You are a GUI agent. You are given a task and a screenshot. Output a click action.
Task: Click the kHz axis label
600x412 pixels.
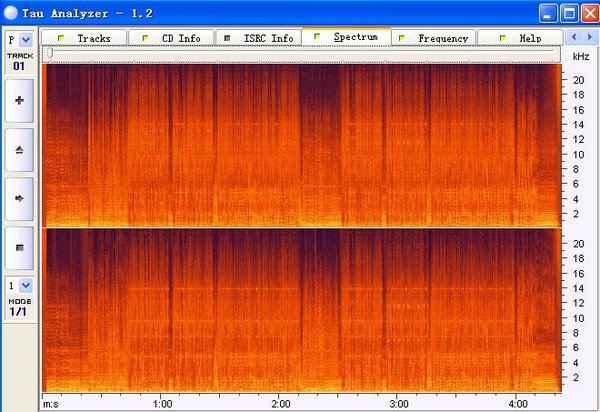coord(580,57)
